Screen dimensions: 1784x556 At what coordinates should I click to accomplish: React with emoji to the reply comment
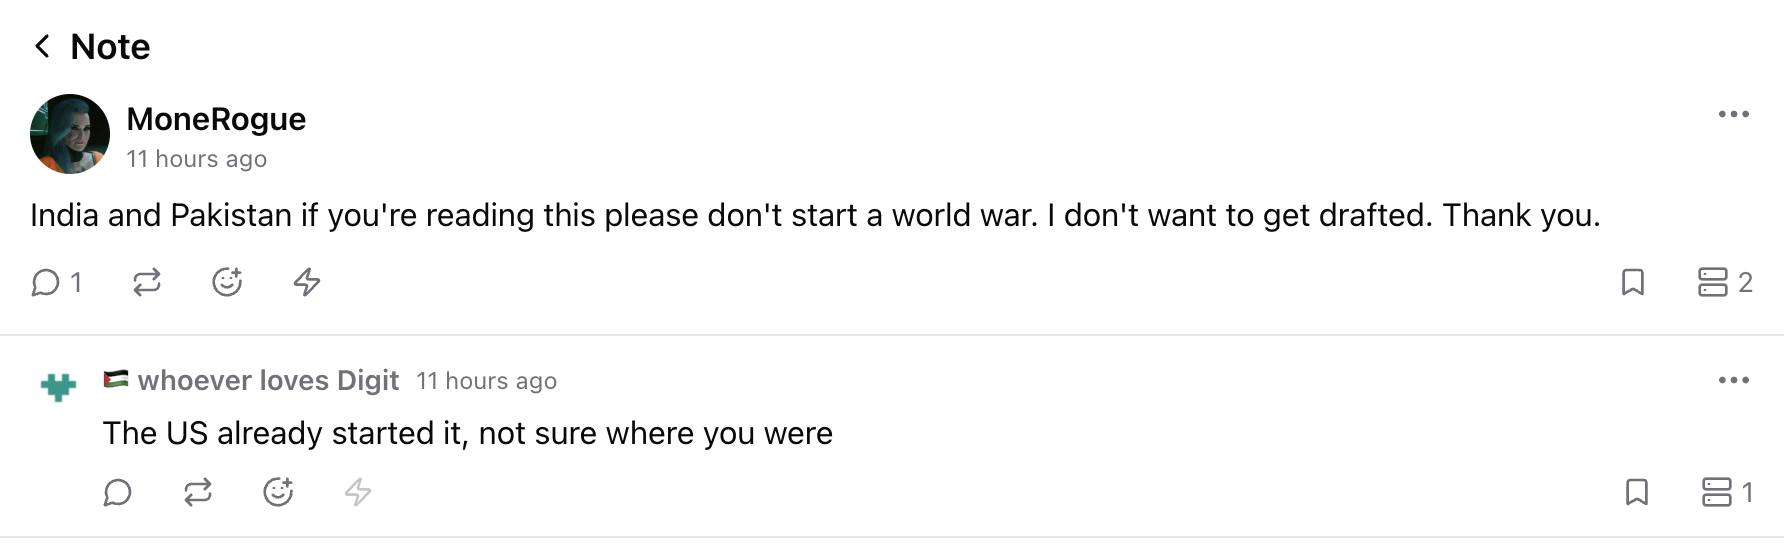coord(278,493)
